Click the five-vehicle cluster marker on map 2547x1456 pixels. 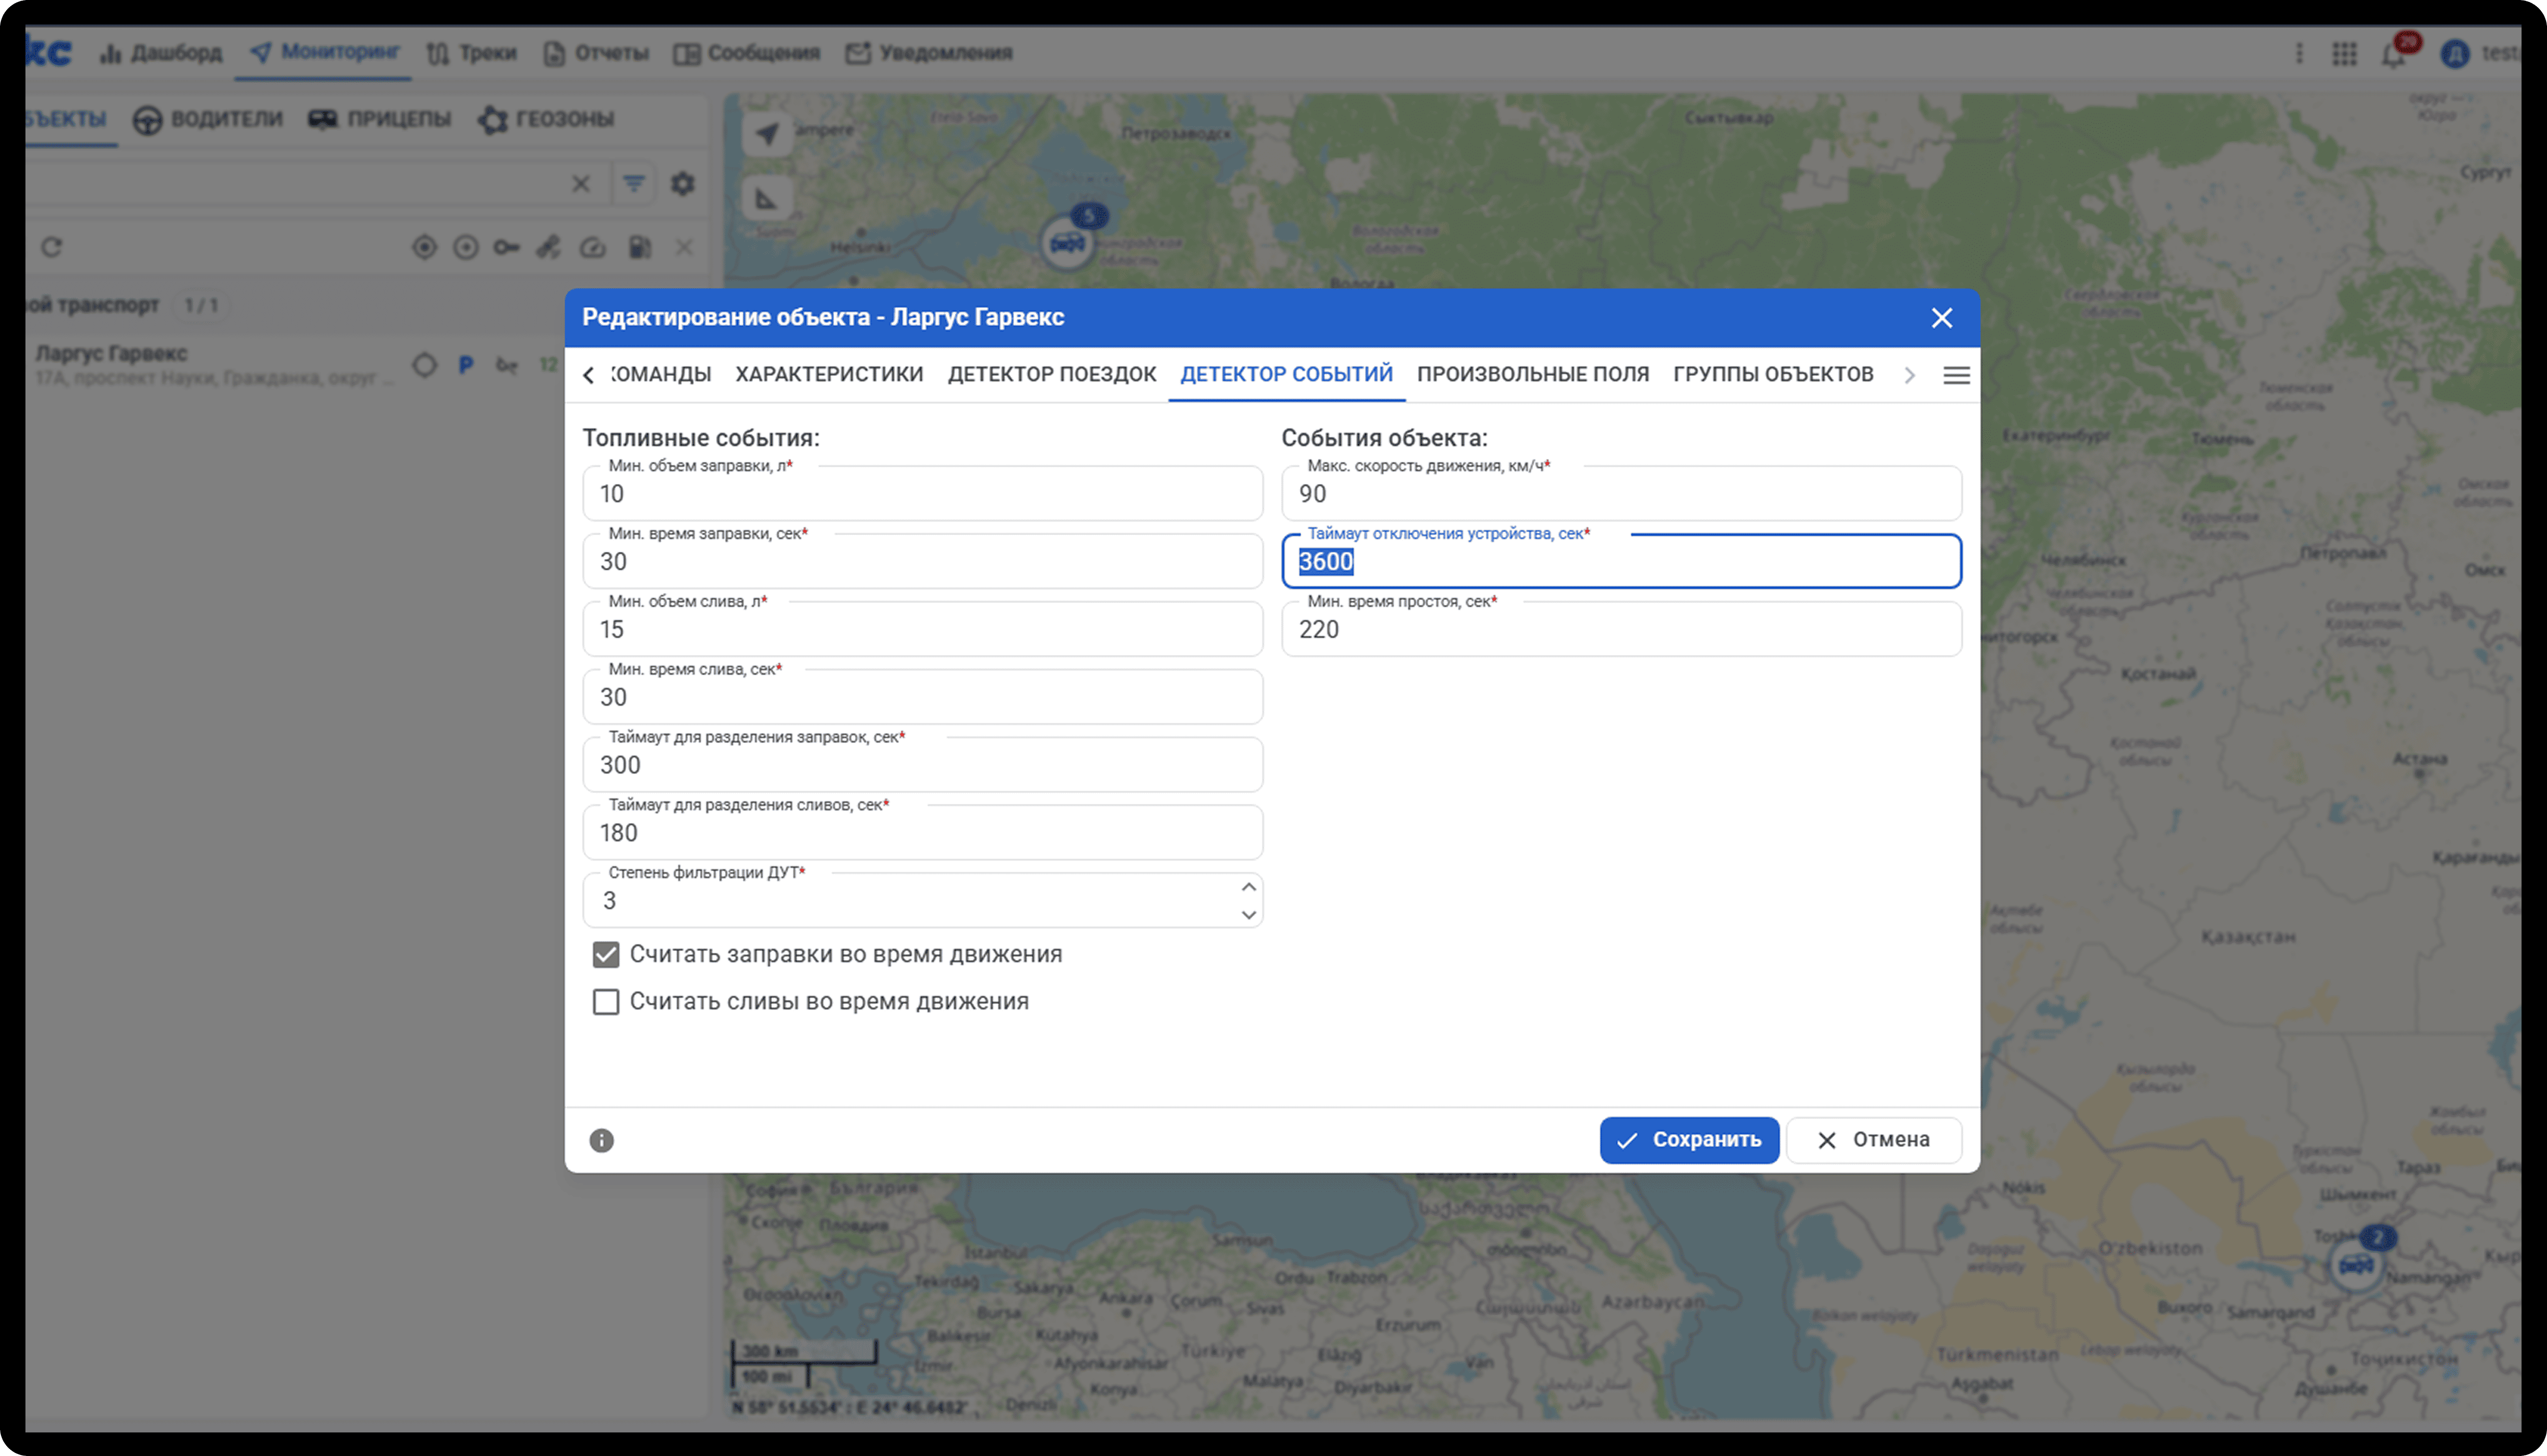[1067, 242]
